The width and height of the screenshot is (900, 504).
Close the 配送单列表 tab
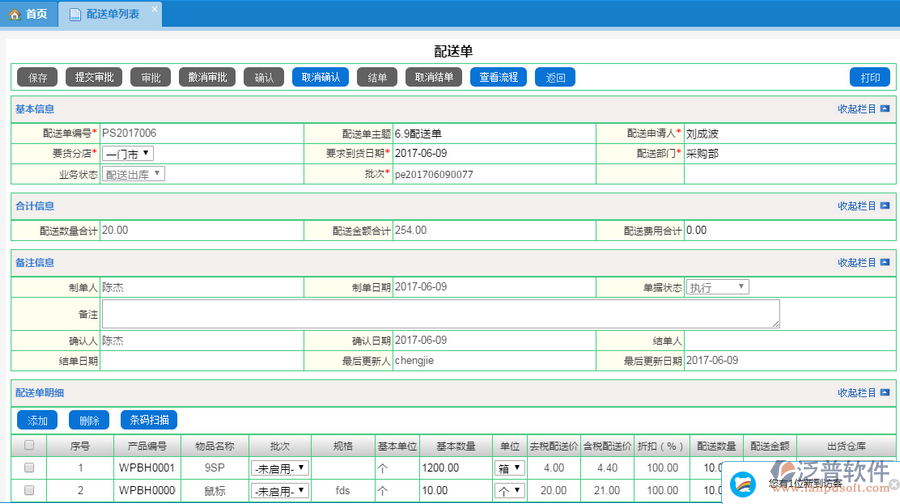pyautogui.click(x=154, y=9)
